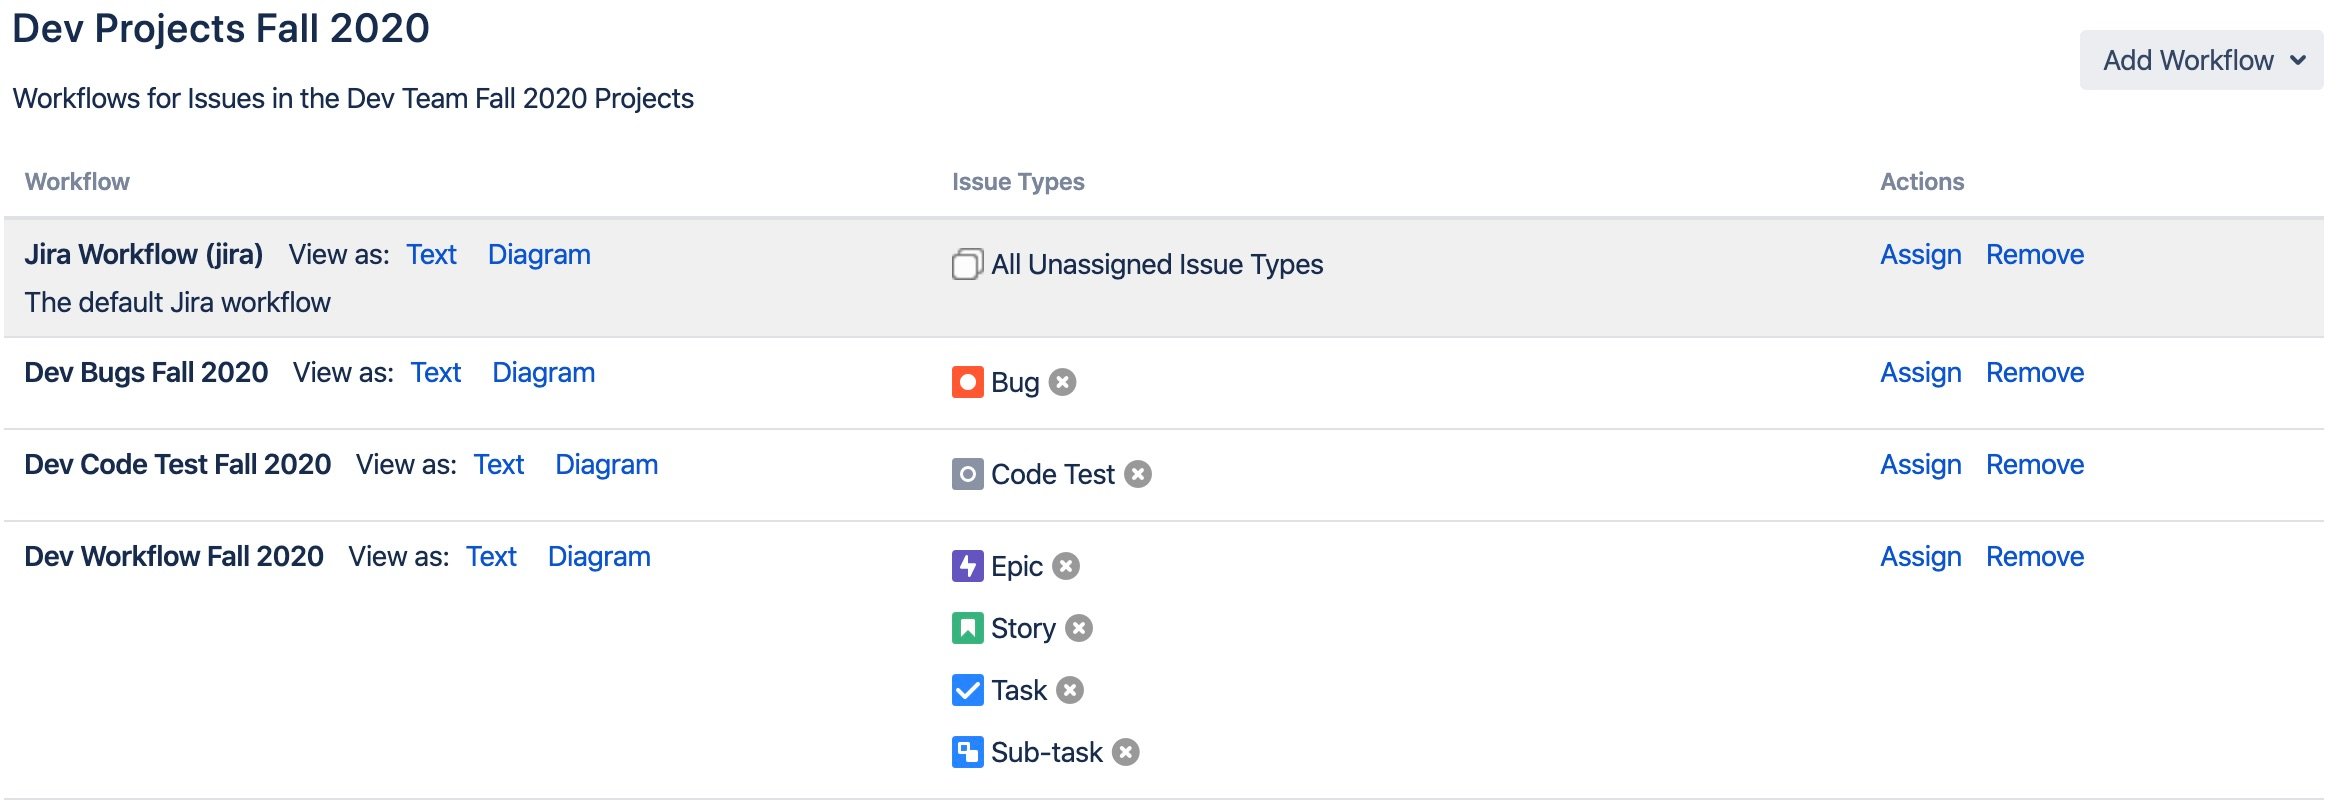
Task: Click the Dev Code Test Fall 2020 name
Action: (x=178, y=465)
